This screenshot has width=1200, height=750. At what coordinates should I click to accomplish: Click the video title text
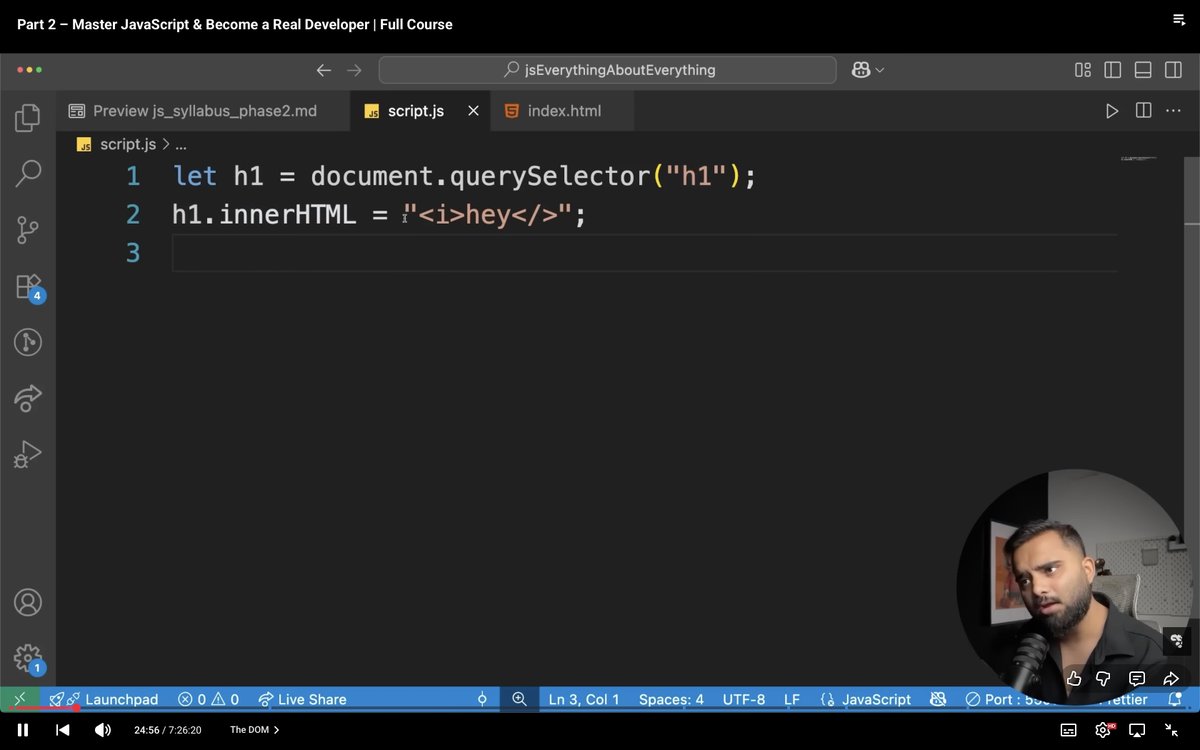[x=234, y=24]
